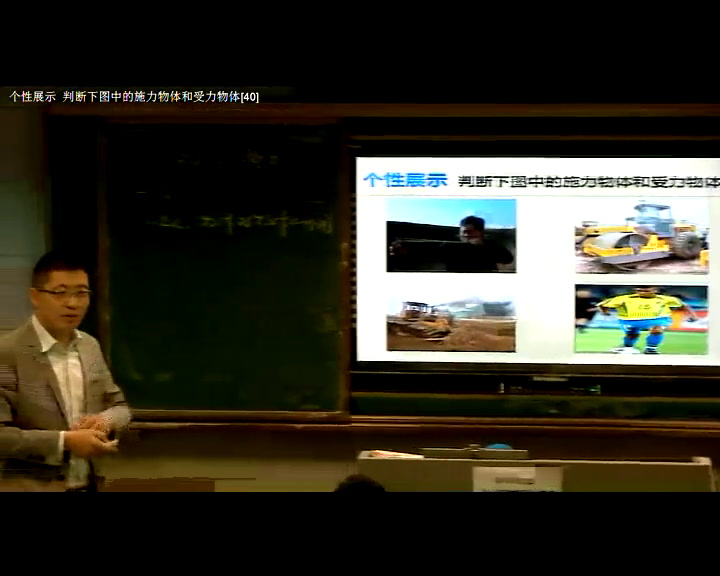Screen dimensions: 720x576
Task: Click the [40] counter in the title
Action: [x=250, y=97]
